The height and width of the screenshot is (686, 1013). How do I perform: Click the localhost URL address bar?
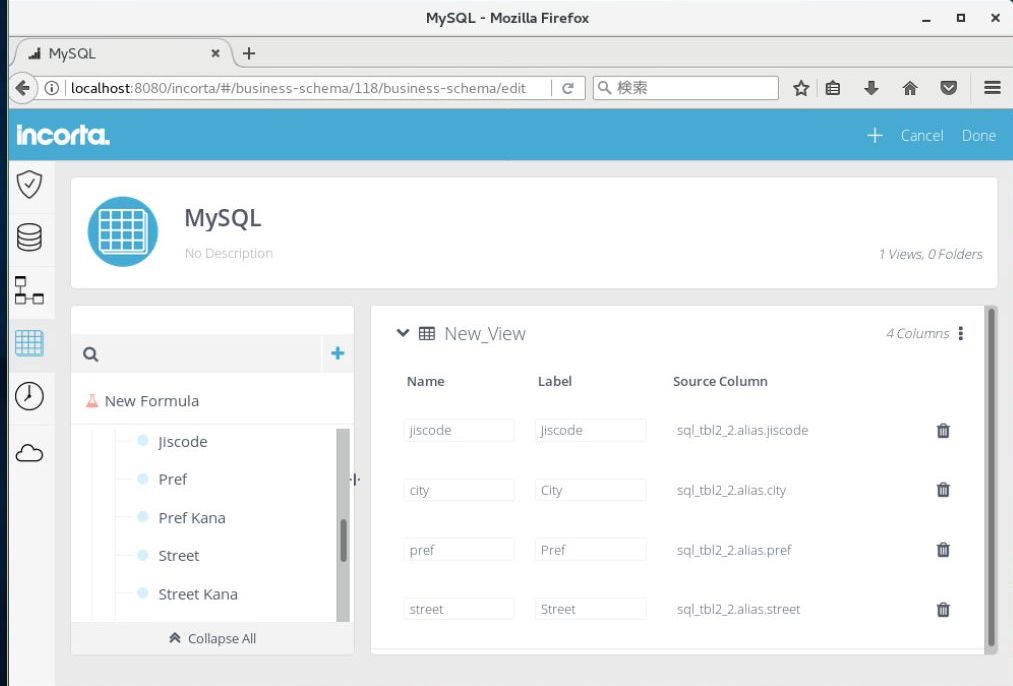(x=297, y=88)
